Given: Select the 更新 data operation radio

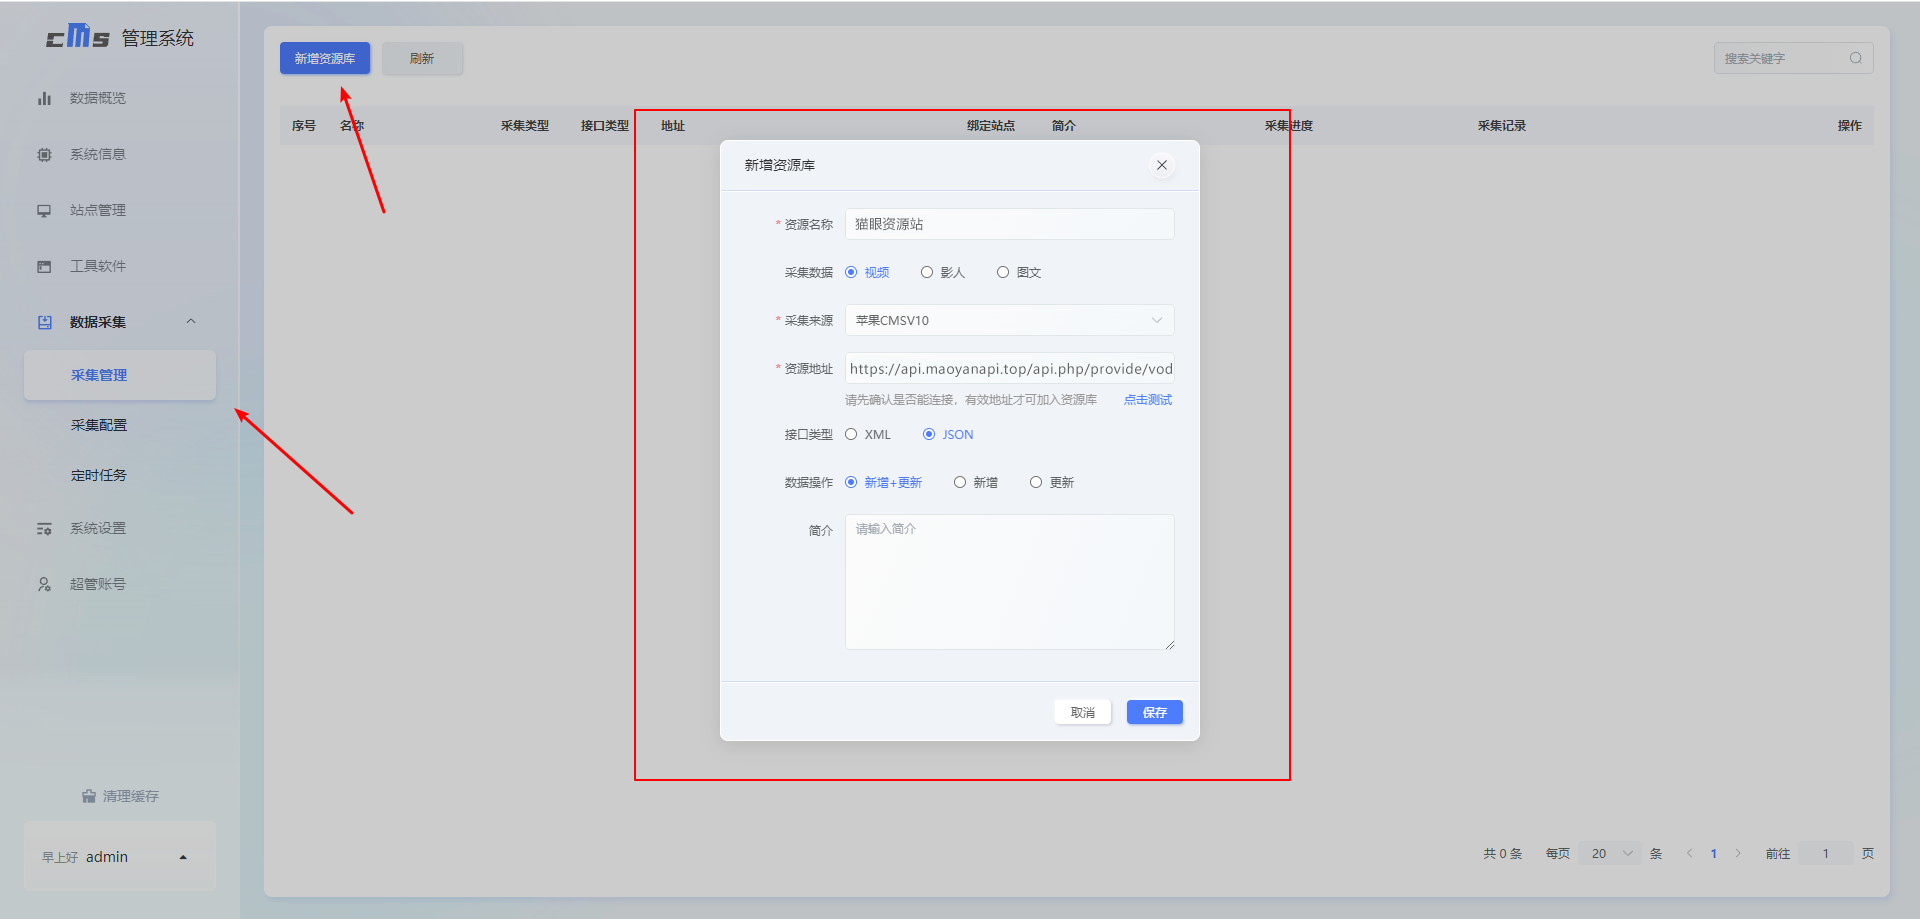Looking at the screenshot, I should click(x=1036, y=482).
